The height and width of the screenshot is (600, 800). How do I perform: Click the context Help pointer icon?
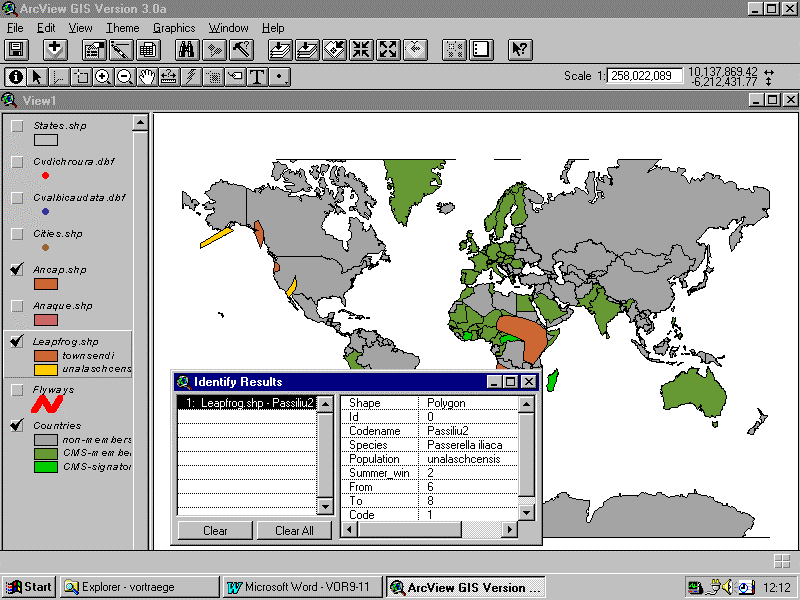[520, 49]
